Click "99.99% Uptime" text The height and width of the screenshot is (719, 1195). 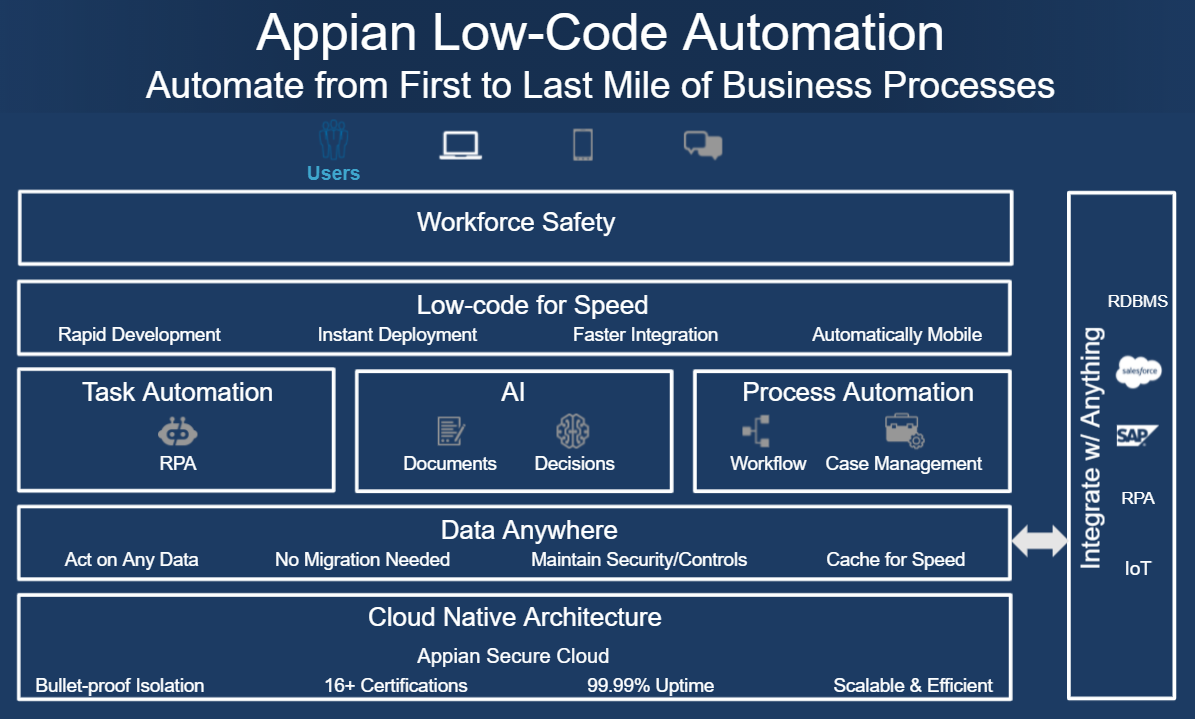tap(651, 685)
